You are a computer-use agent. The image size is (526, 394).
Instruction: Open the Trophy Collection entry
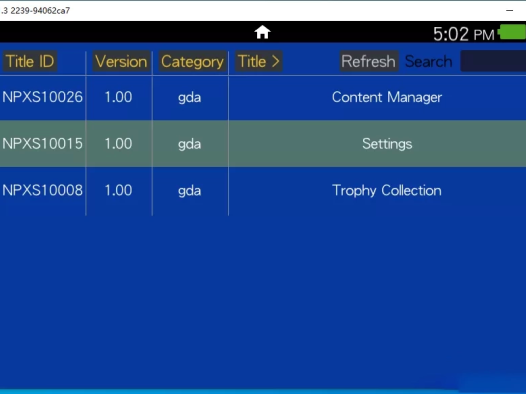387,191
